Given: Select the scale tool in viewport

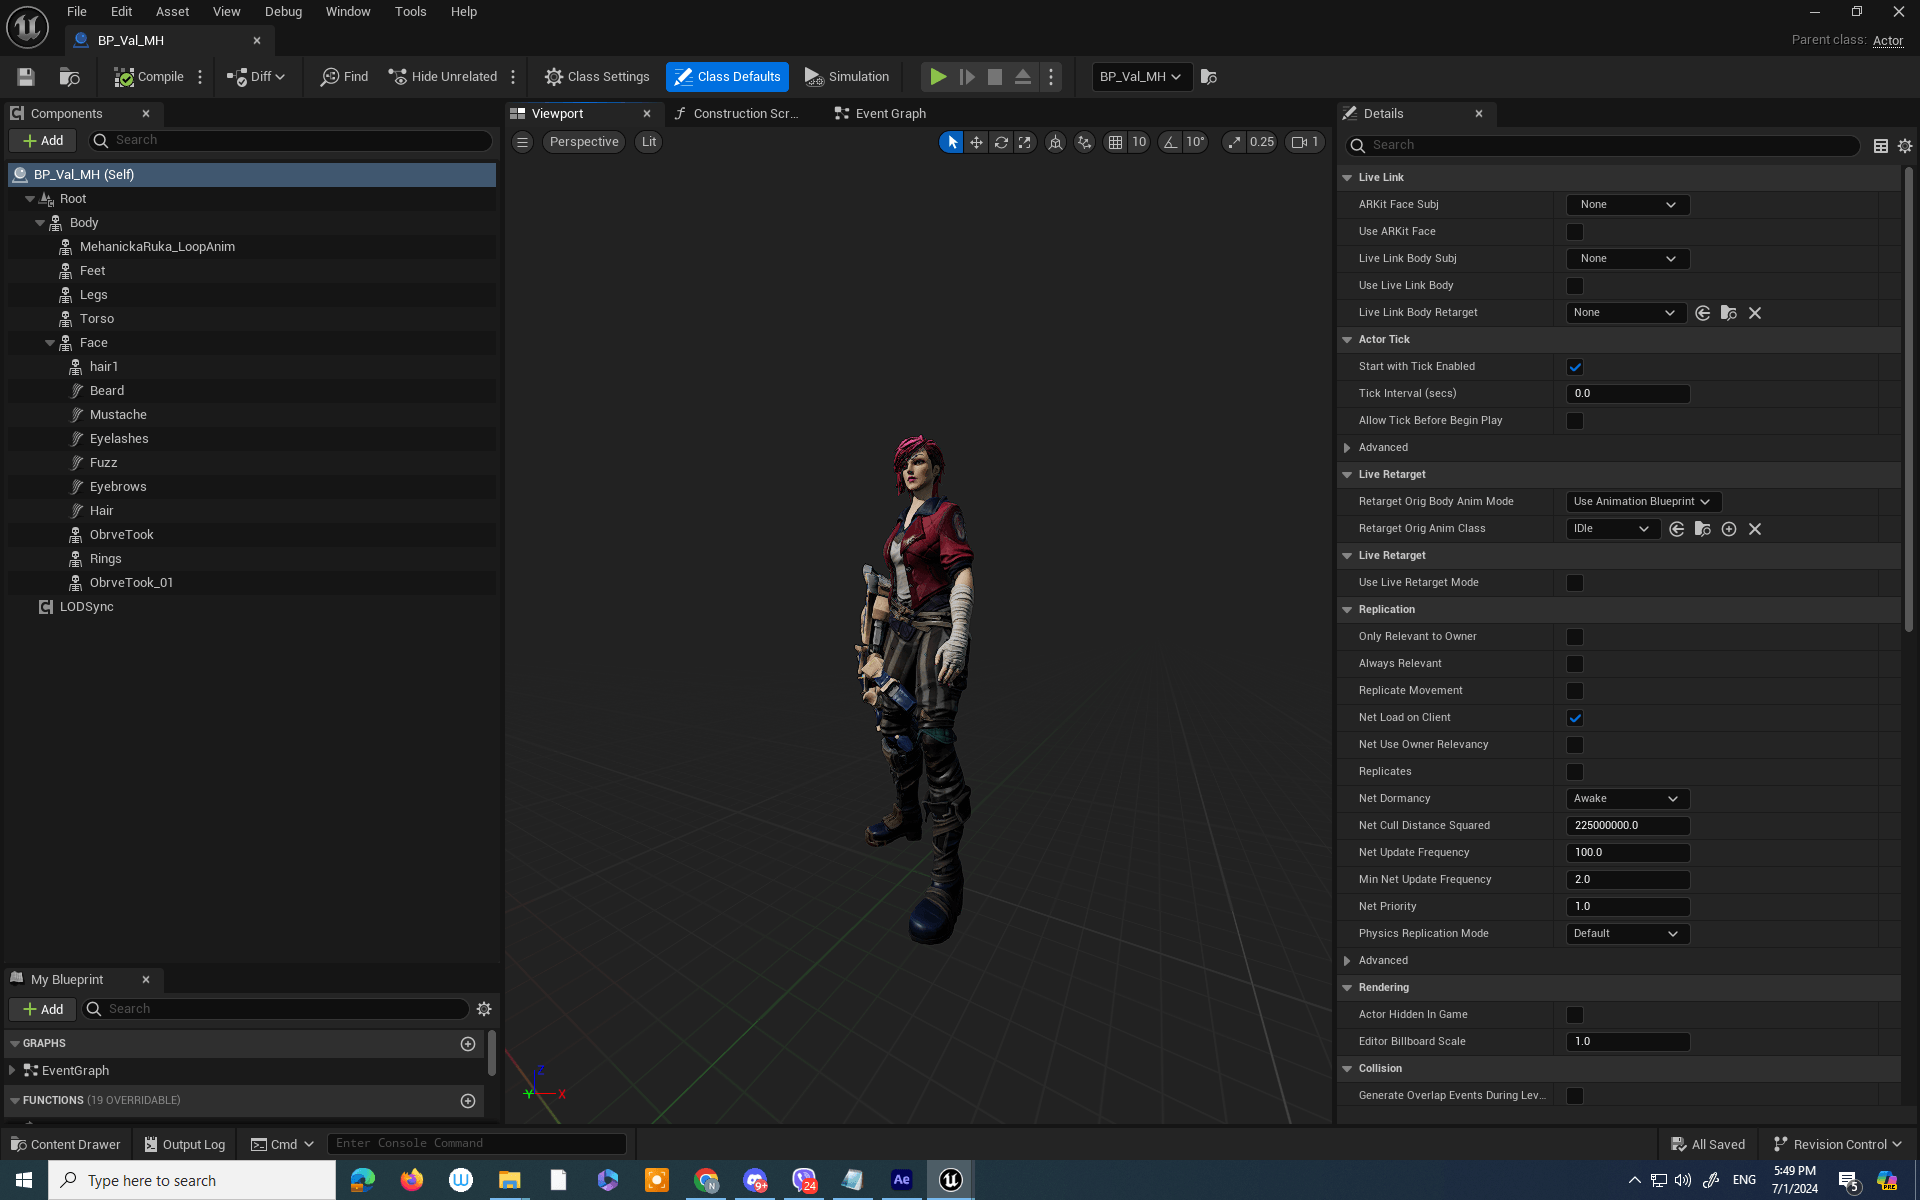Looking at the screenshot, I should 1025,142.
